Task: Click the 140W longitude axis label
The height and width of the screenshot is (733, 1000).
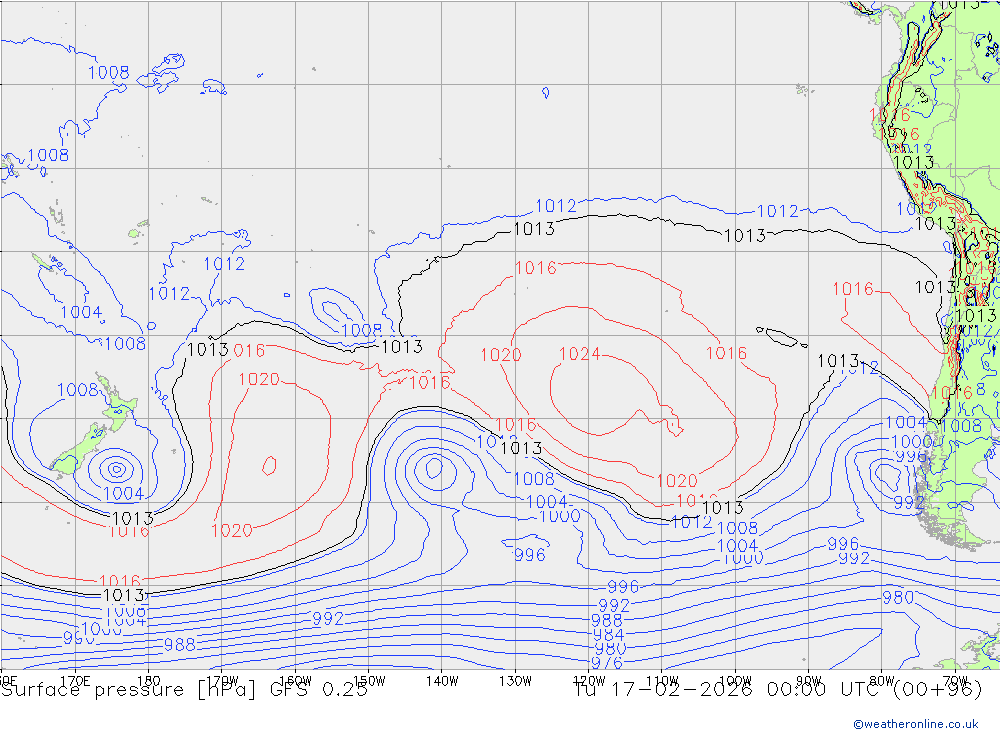Action: tap(442, 681)
